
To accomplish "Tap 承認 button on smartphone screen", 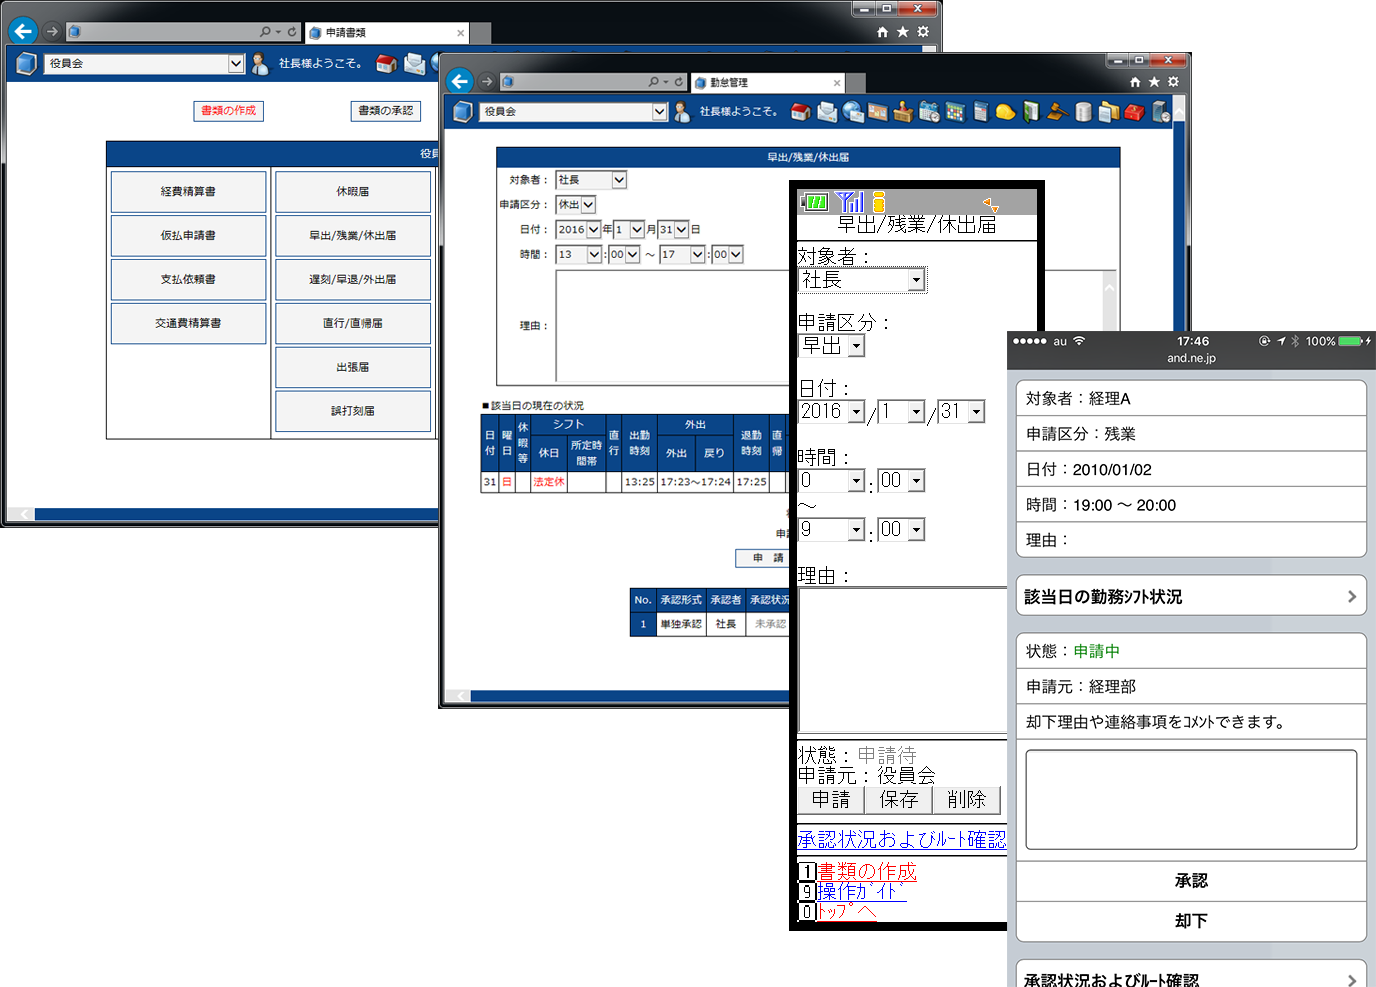I will [1191, 881].
